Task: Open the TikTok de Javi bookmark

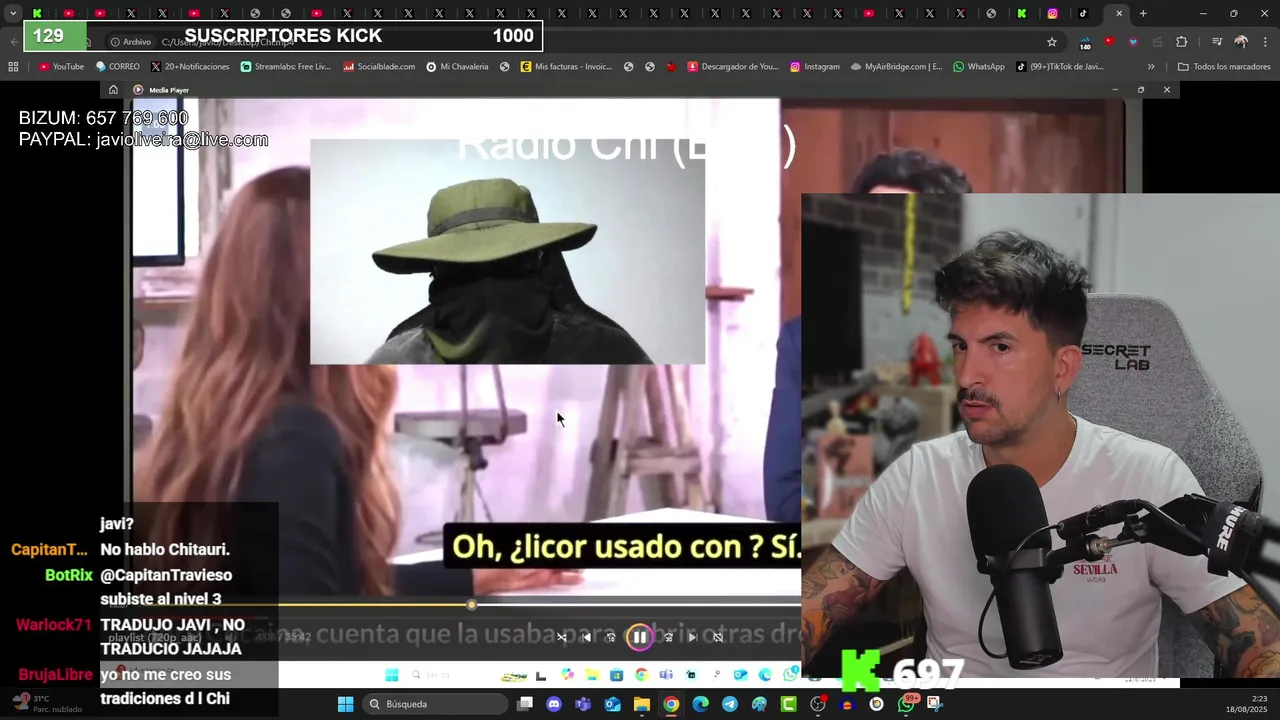Action: 1059,67
